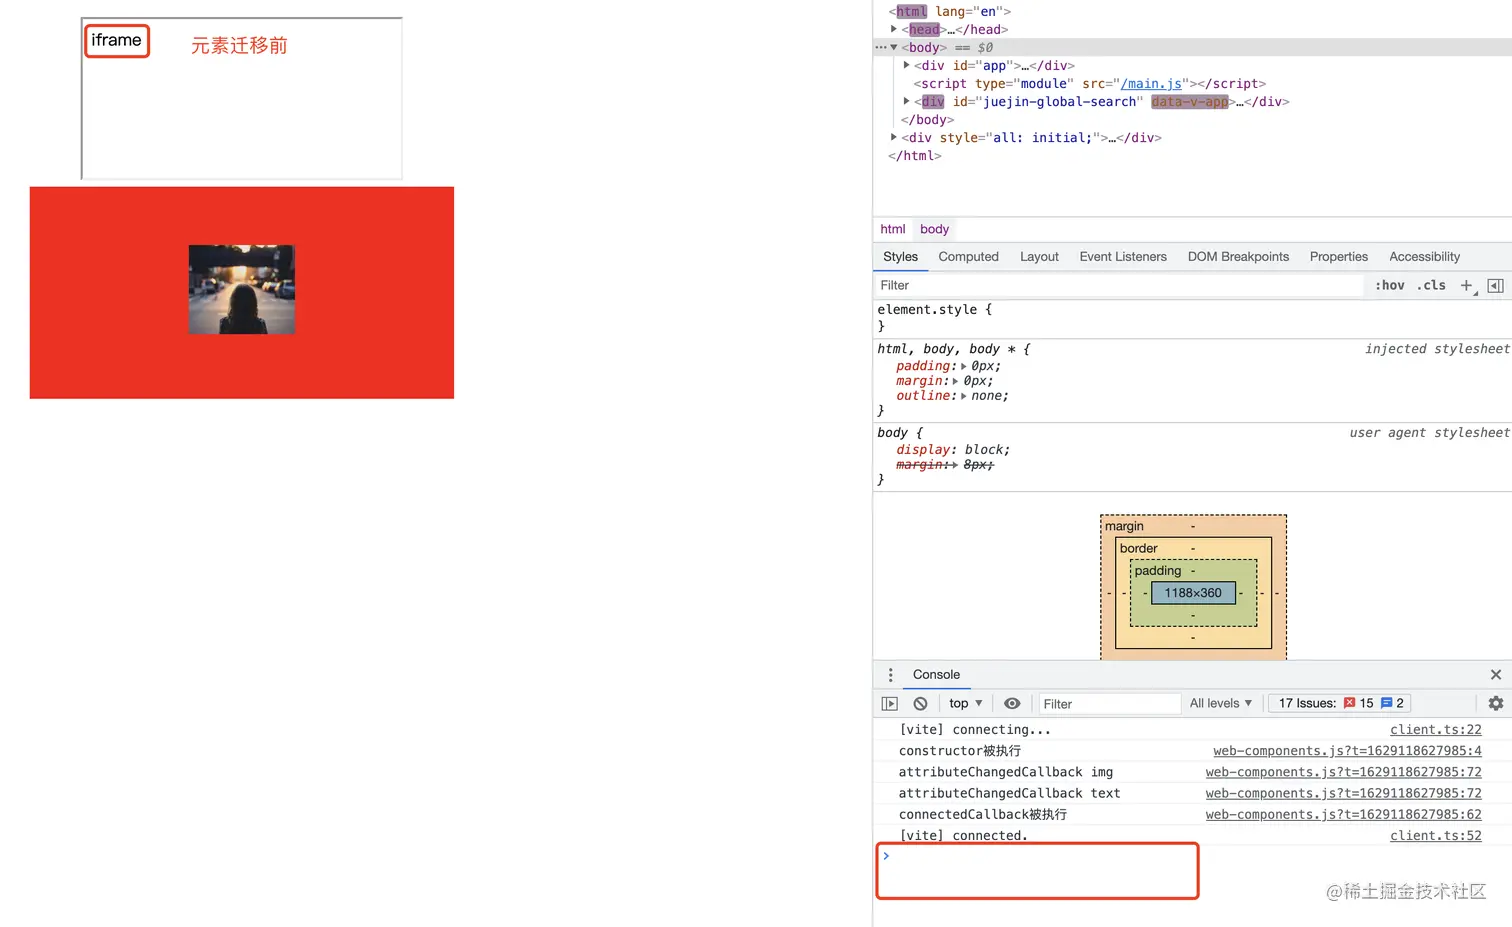Screen dimensions: 1512x927
Task: Expand the margin shorthand under html, body
Action: [956, 382]
